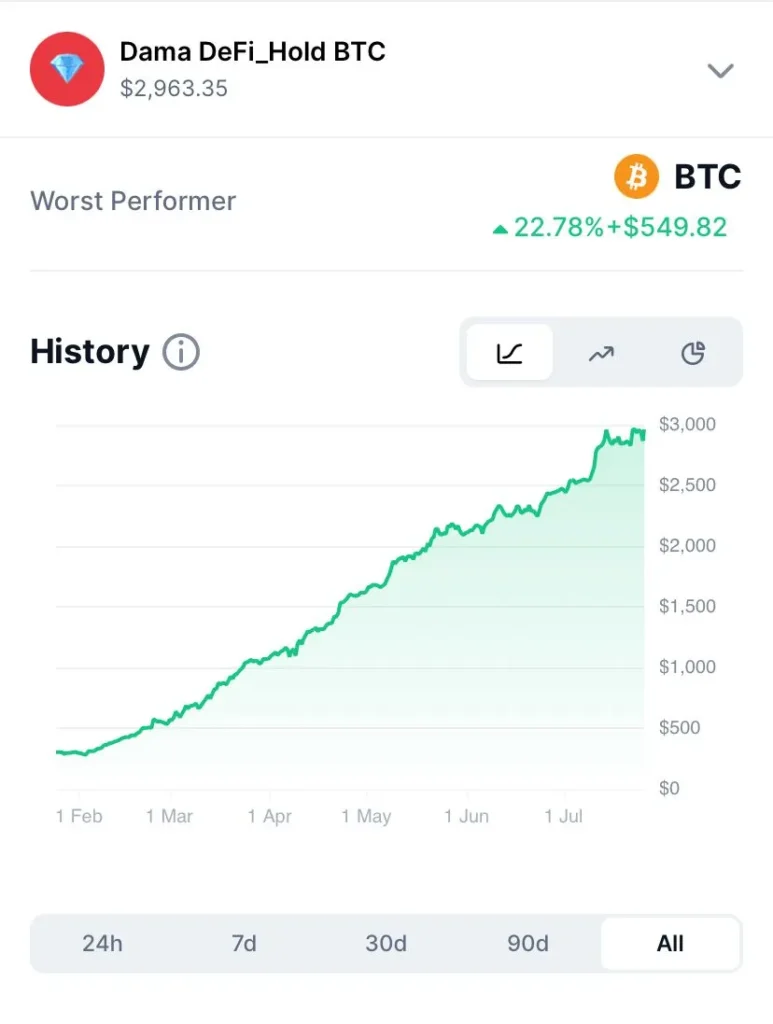Select the line chart icon in History
The image size is (773, 1024).
[x=509, y=353]
